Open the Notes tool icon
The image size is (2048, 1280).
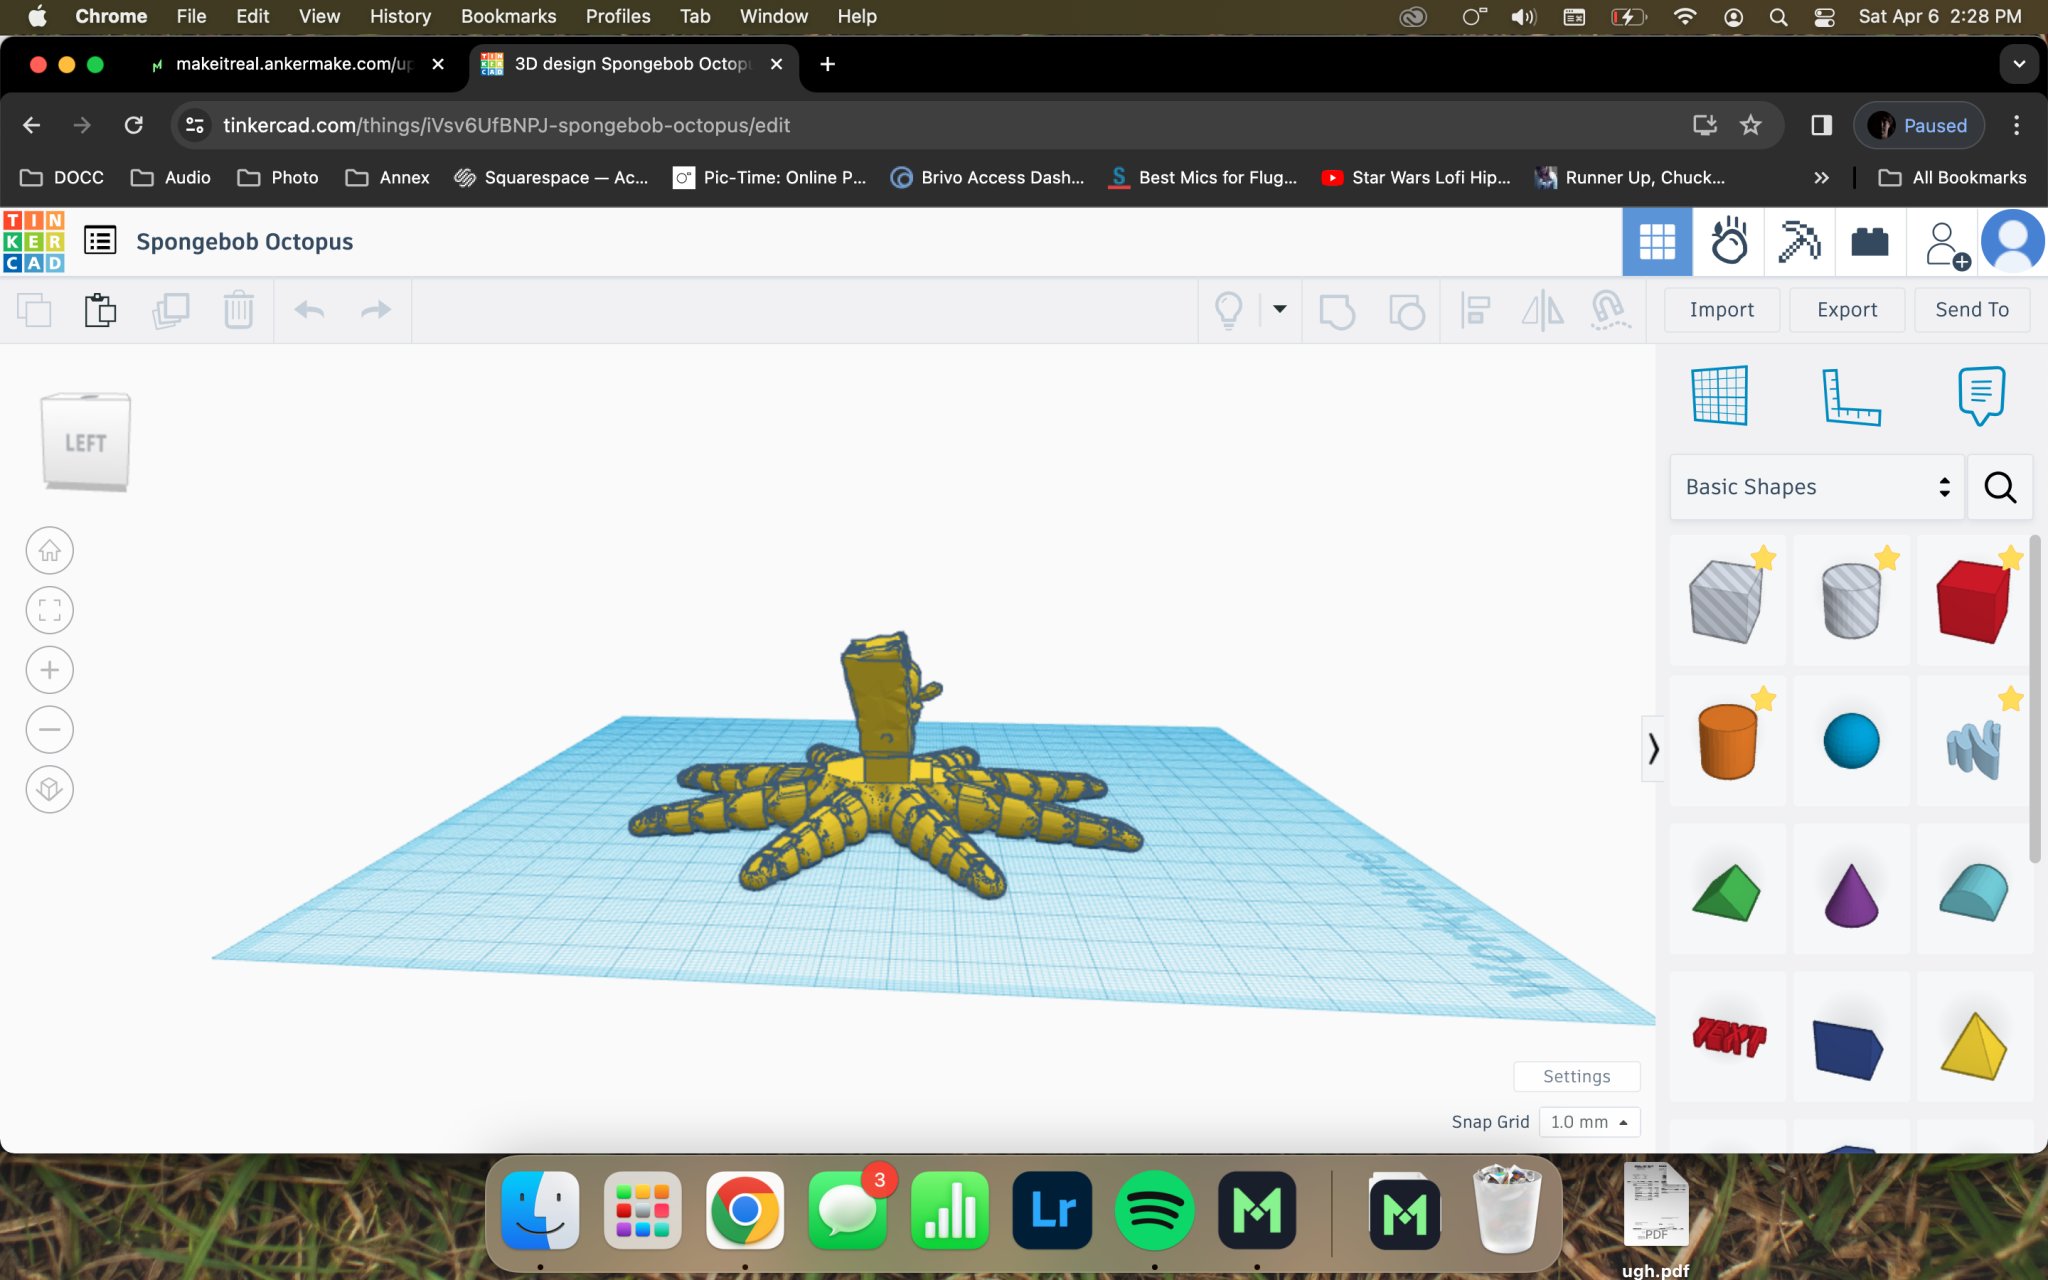coord(1980,396)
